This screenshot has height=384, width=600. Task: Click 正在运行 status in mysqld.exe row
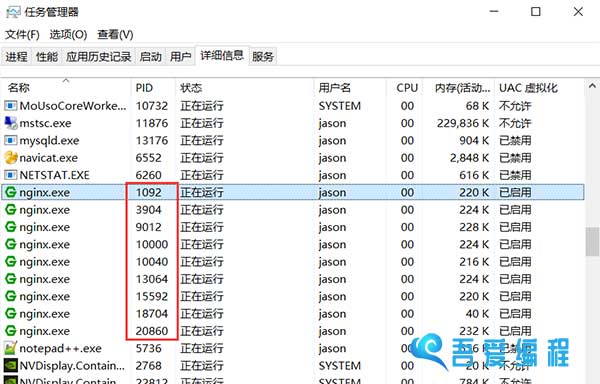202,141
